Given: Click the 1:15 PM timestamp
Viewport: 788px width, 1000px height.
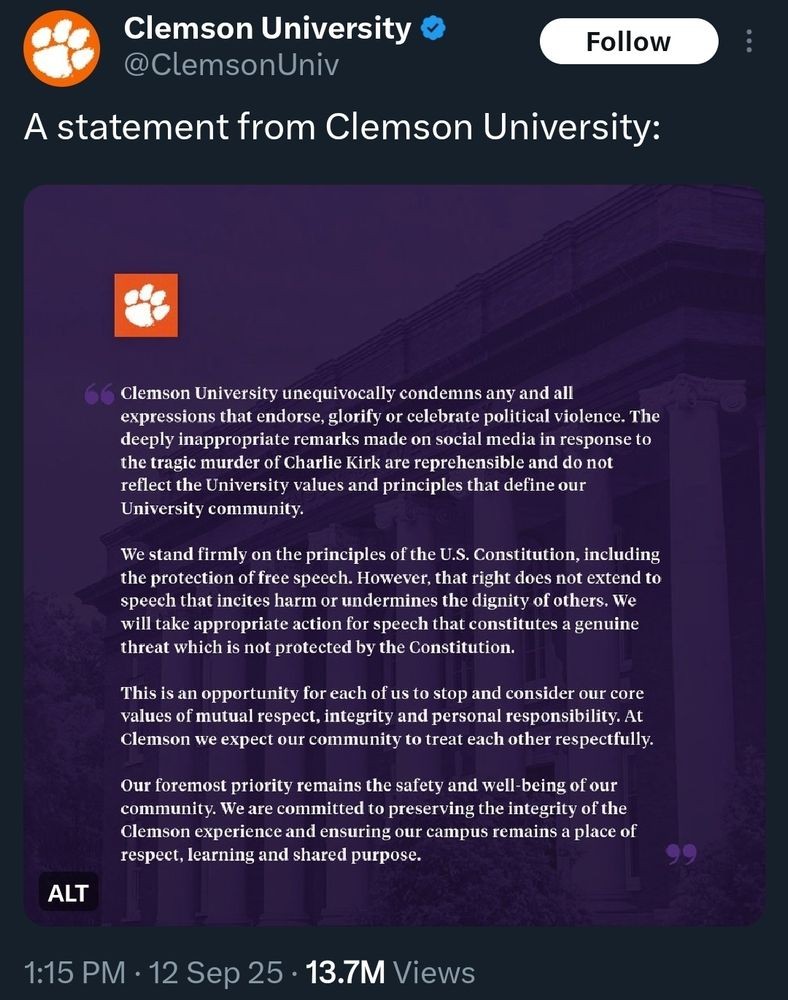Looking at the screenshot, I should (75, 972).
